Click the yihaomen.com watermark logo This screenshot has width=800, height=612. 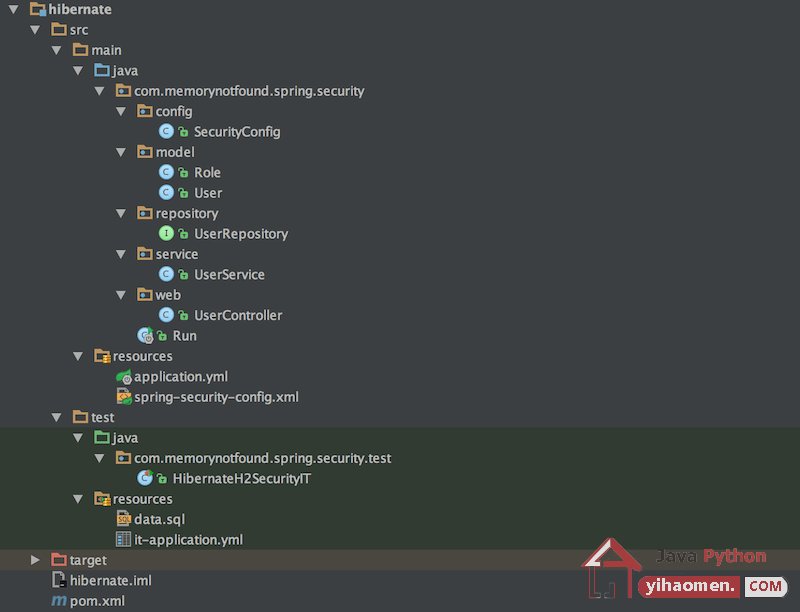pos(684,569)
